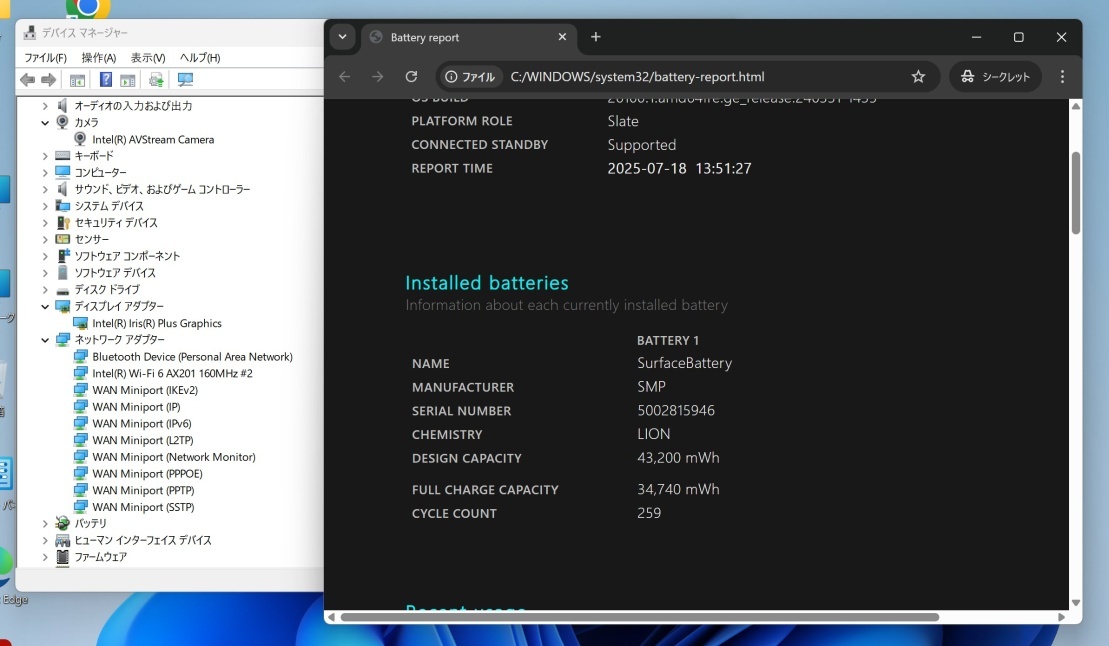Image resolution: width=1109 pixels, height=646 pixels.
Task: Select ヒューマン インターフェイス デバイス category
Action: tap(143, 541)
